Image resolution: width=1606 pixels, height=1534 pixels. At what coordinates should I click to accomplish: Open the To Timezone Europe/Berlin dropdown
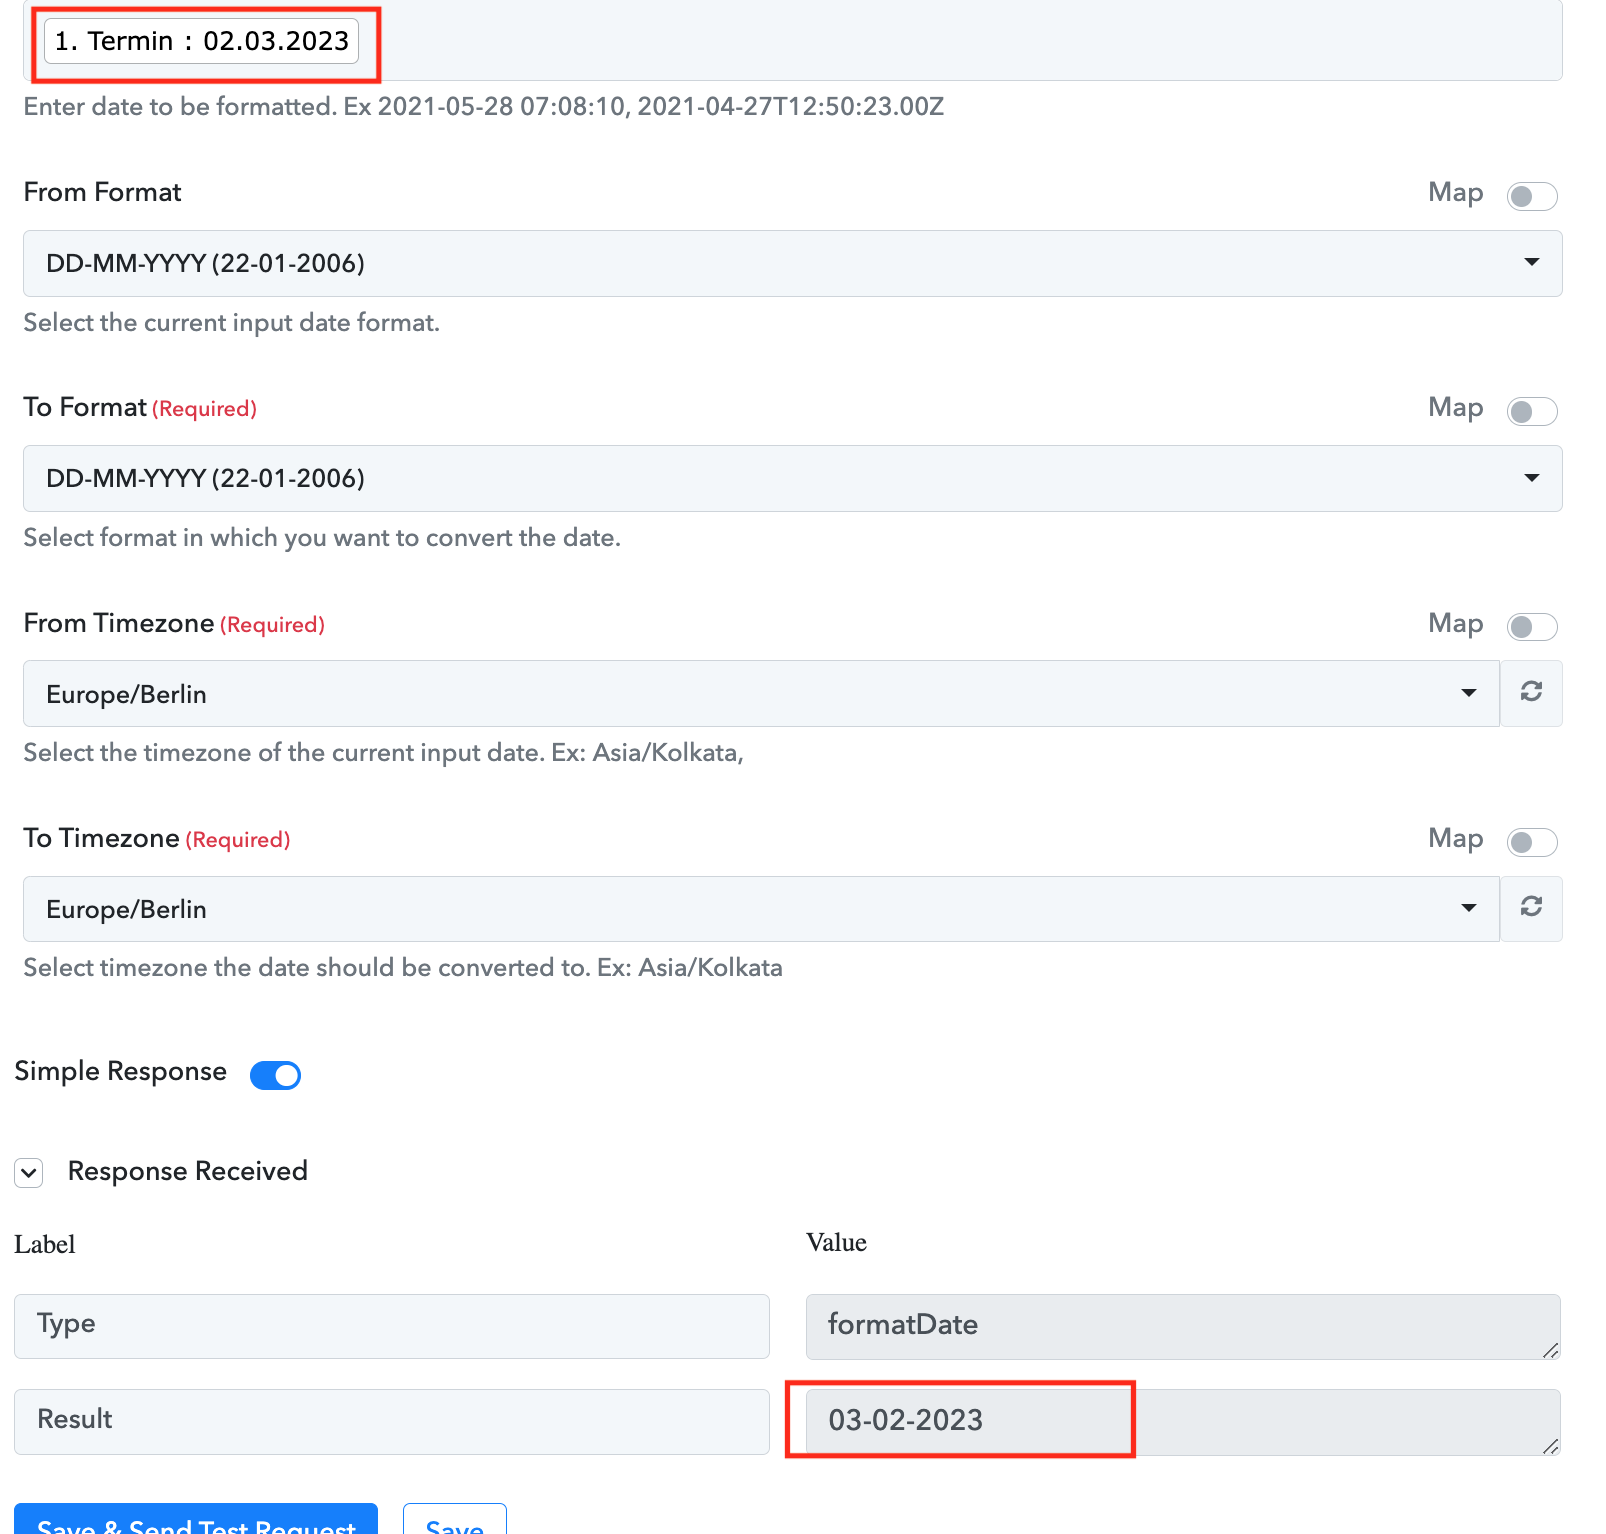click(760, 908)
